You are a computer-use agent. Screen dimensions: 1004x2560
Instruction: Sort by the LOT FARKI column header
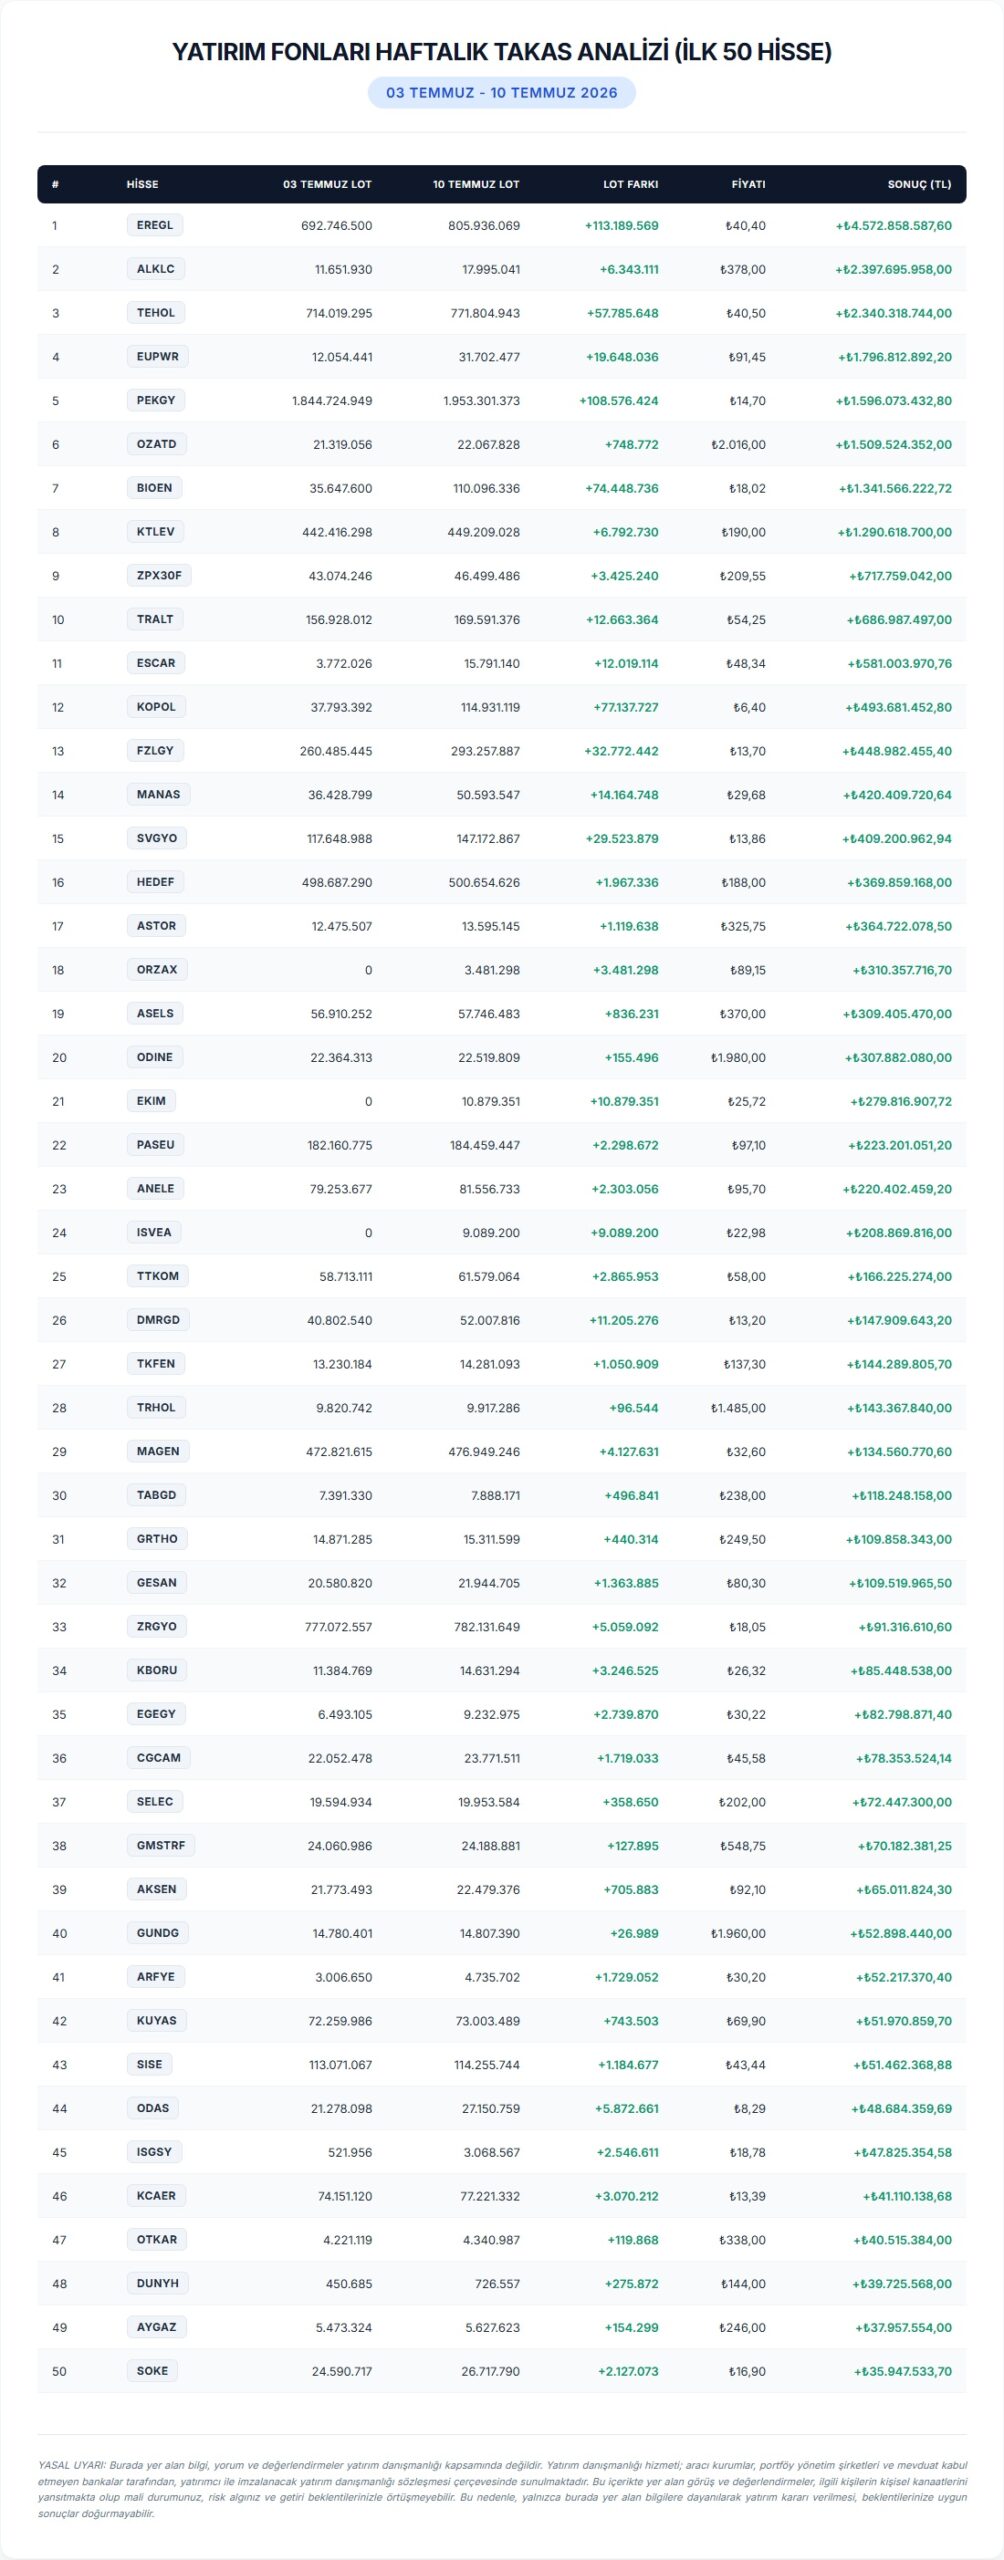pos(630,184)
